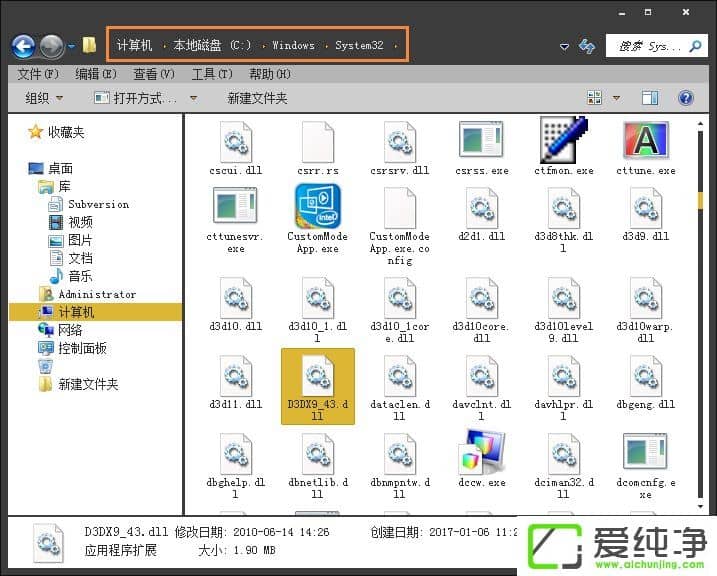
Task: Open the 工具(T) menu
Action: coord(212,74)
